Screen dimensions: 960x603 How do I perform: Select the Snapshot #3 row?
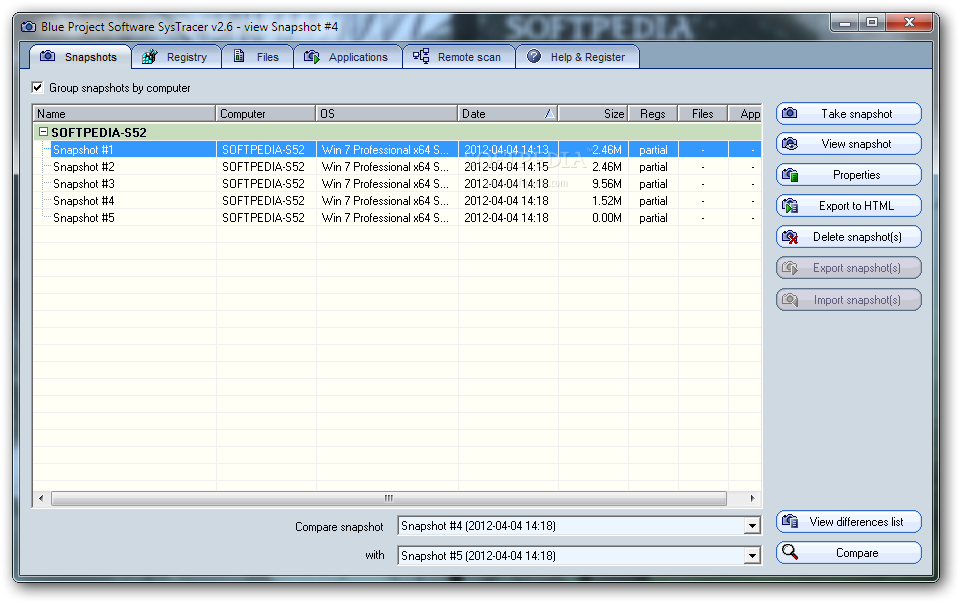pyautogui.click(x=397, y=184)
